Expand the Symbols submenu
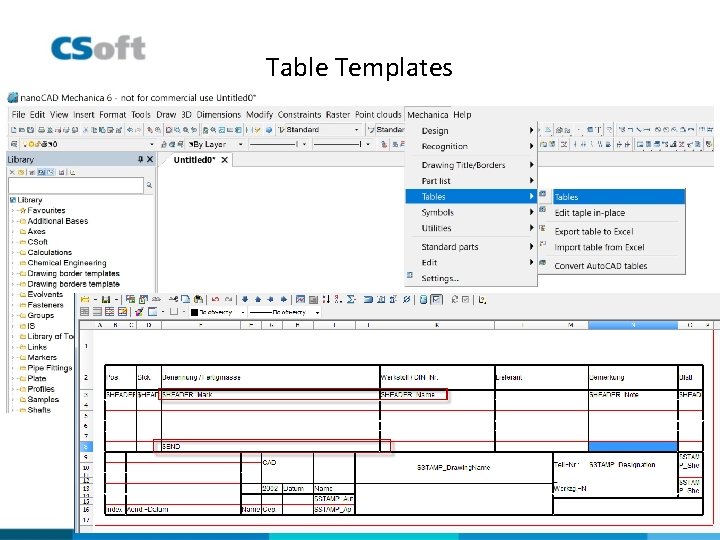This screenshot has width=720, height=540. pyautogui.click(x=471, y=213)
